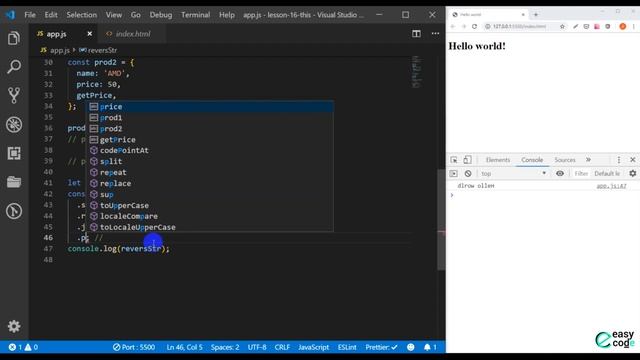Image resolution: width=640 pixels, height=360 pixels.
Task: Click the live expression eye icon
Action: pyautogui.click(x=560, y=173)
